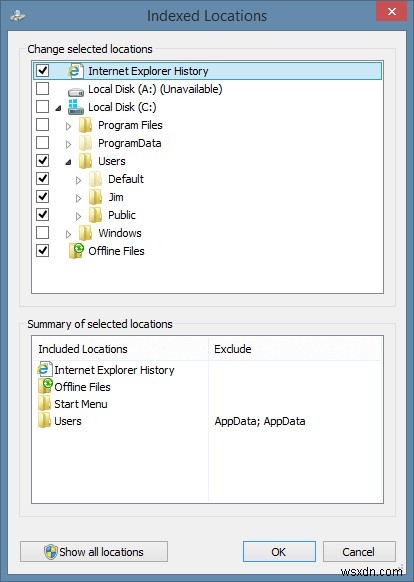Screen dimensions: 414x582
Task: Click the Exclude column header
Action: click(296, 349)
